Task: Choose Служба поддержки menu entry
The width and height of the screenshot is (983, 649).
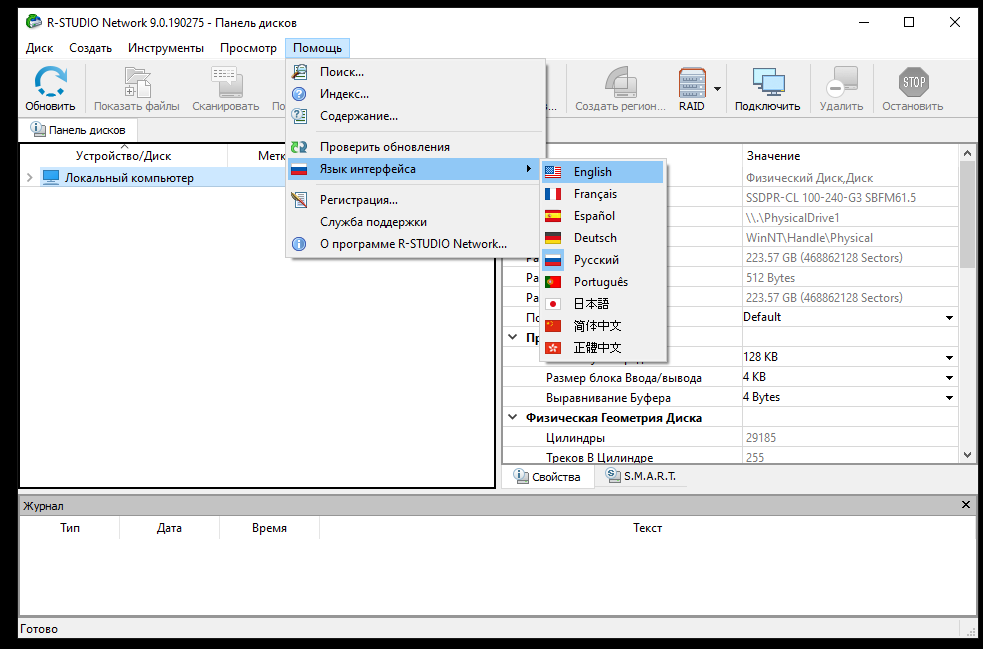Action: (x=416, y=222)
